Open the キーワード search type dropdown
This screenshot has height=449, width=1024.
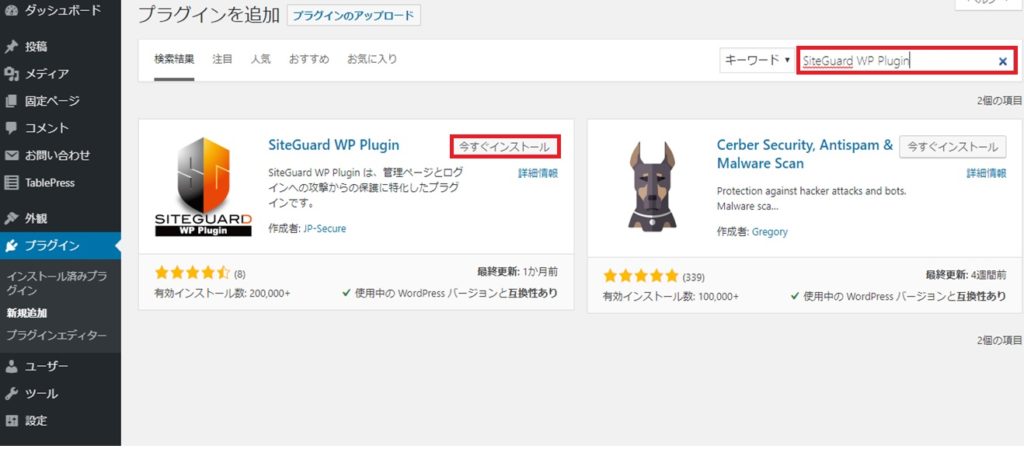(757, 60)
